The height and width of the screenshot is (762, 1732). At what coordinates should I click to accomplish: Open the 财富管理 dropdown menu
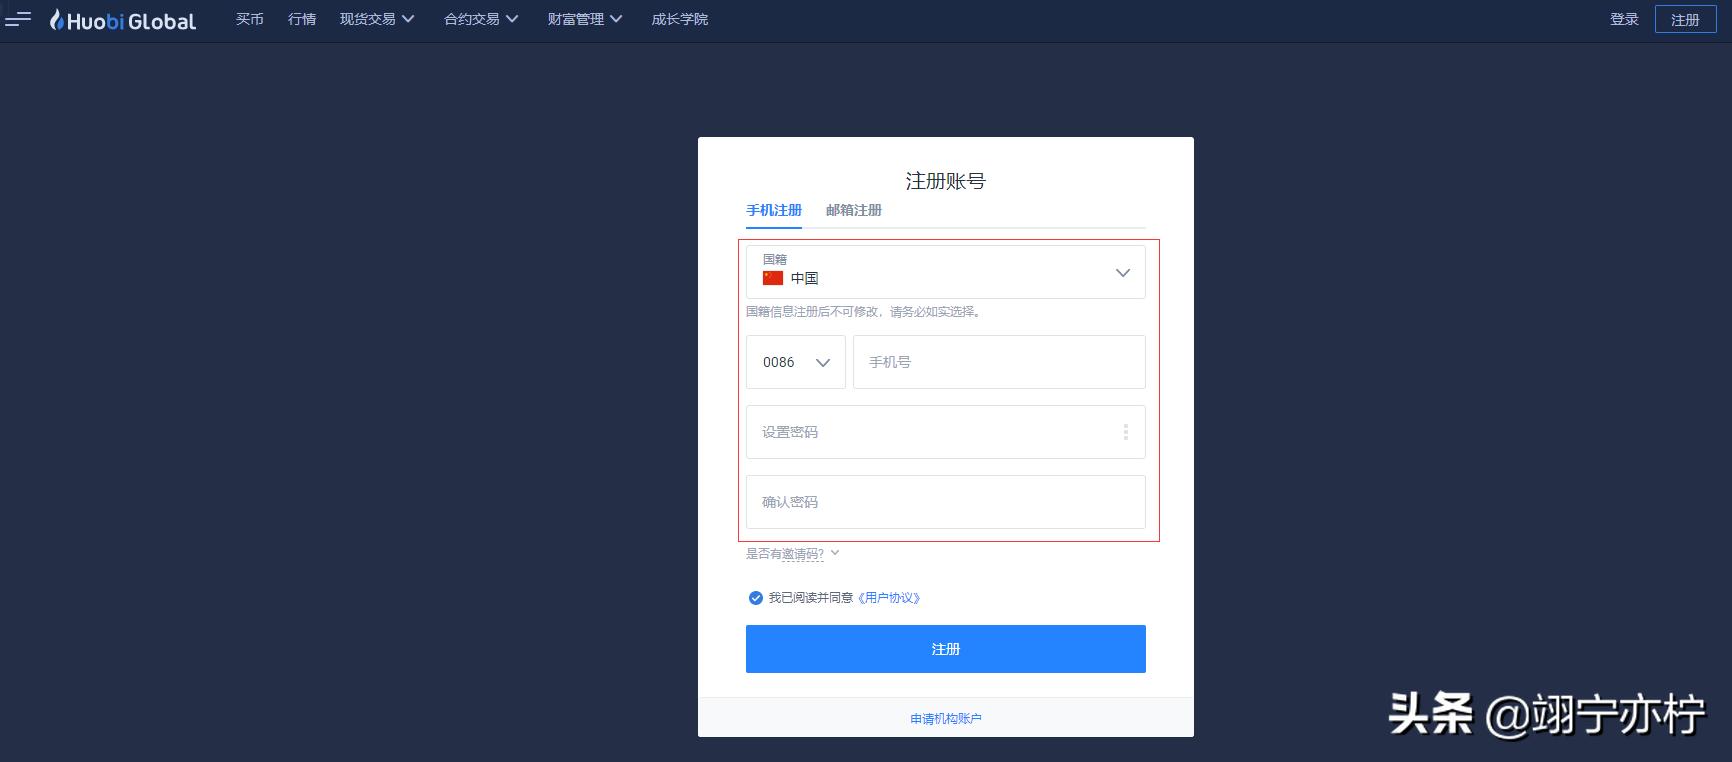[585, 19]
